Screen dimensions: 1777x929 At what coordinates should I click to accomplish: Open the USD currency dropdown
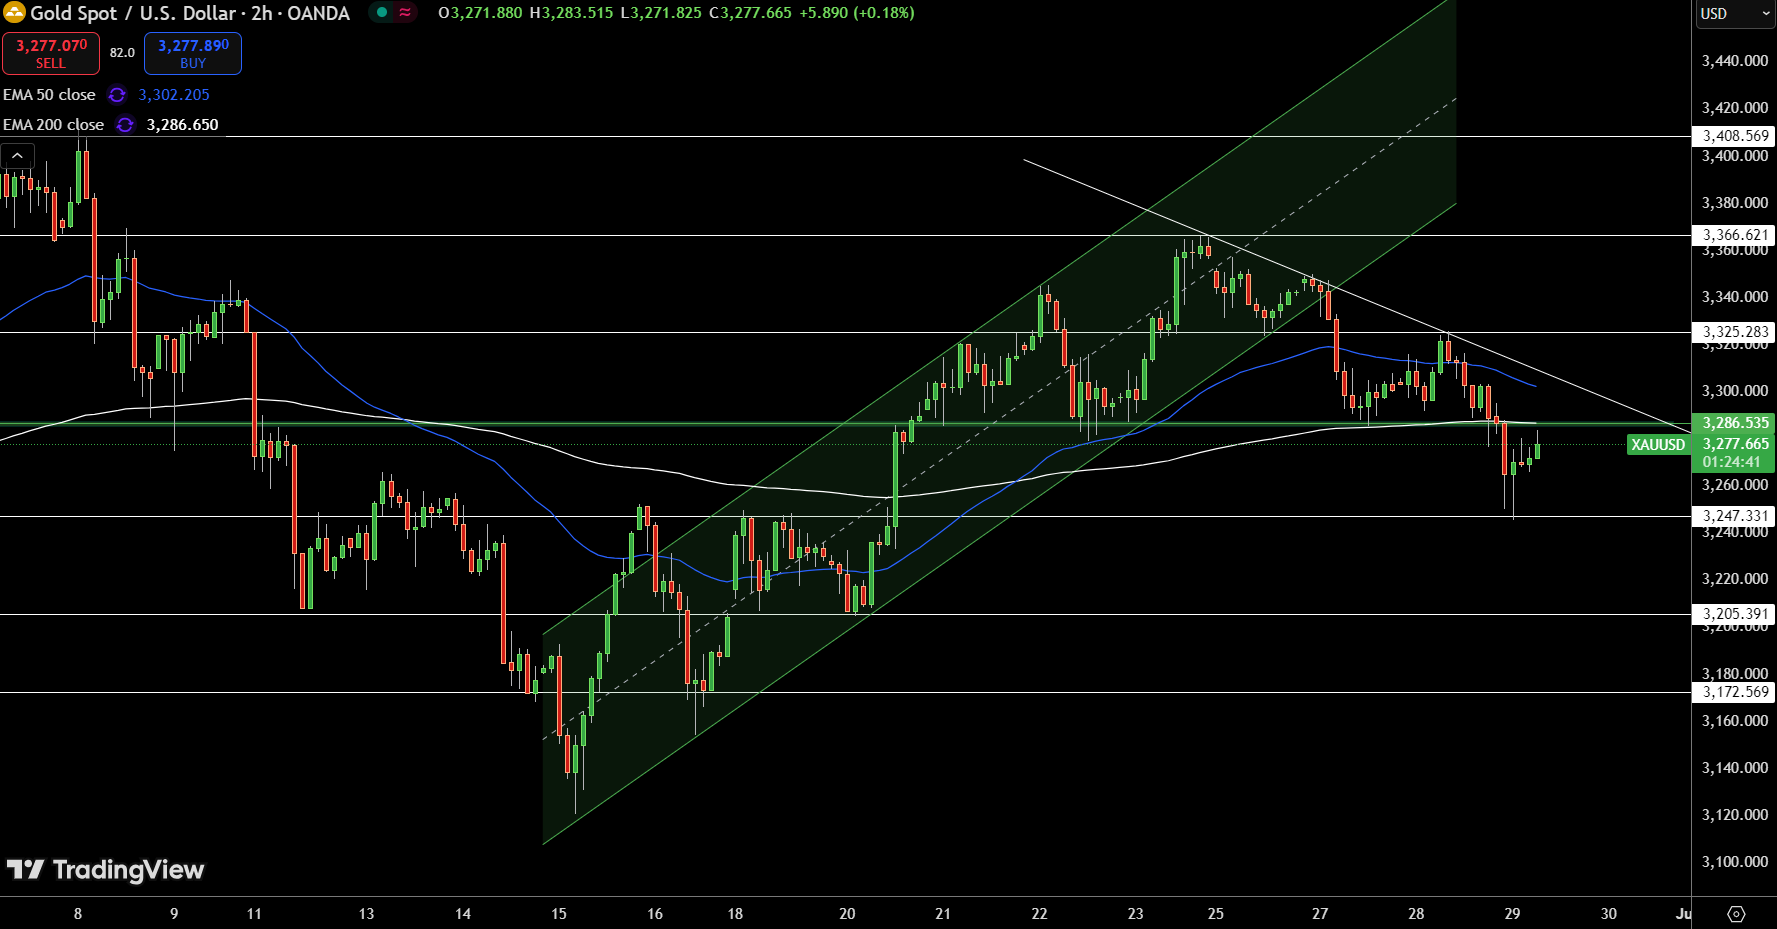[1733, 14]
